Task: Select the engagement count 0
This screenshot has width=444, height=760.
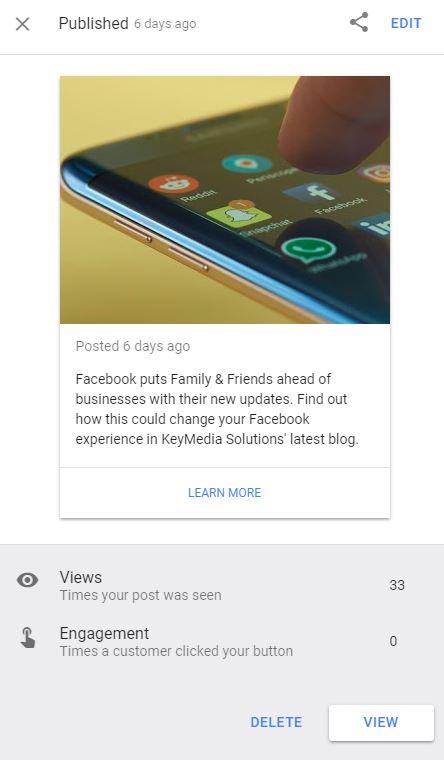Action: pos(393,641)
